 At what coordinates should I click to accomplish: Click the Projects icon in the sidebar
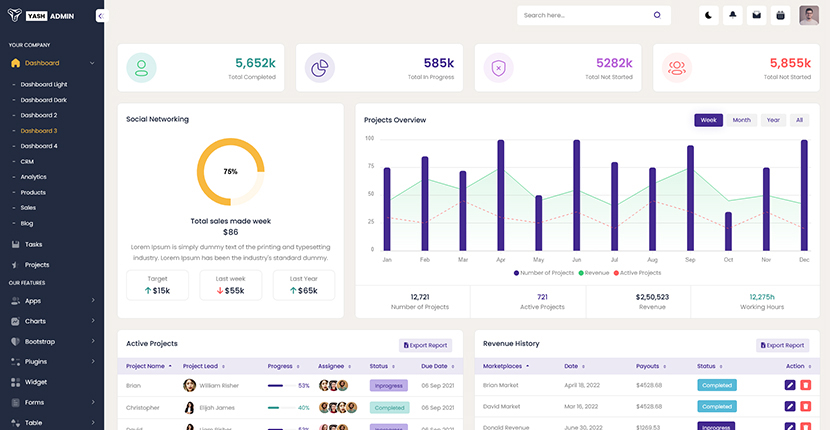tap(15, 265)
